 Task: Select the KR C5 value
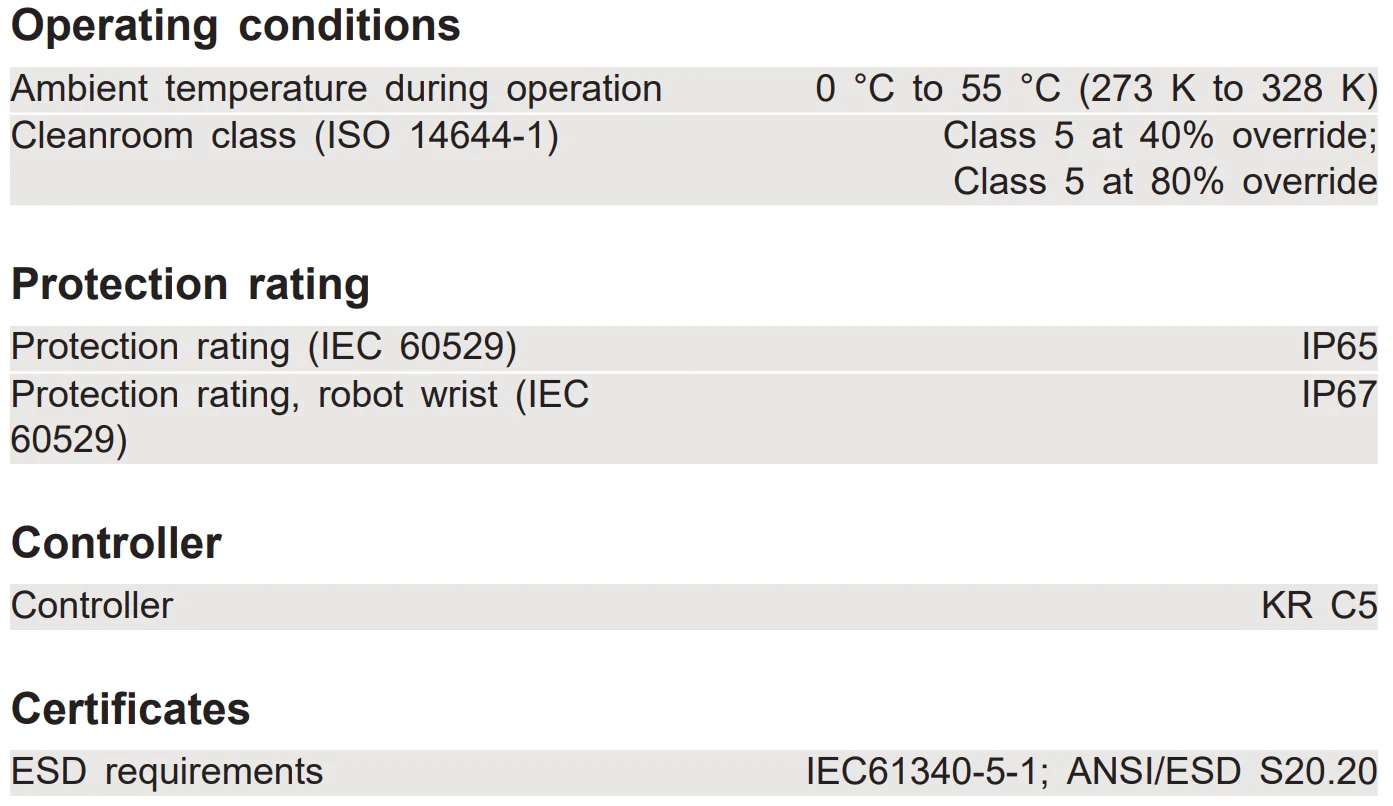[1319, 606]
